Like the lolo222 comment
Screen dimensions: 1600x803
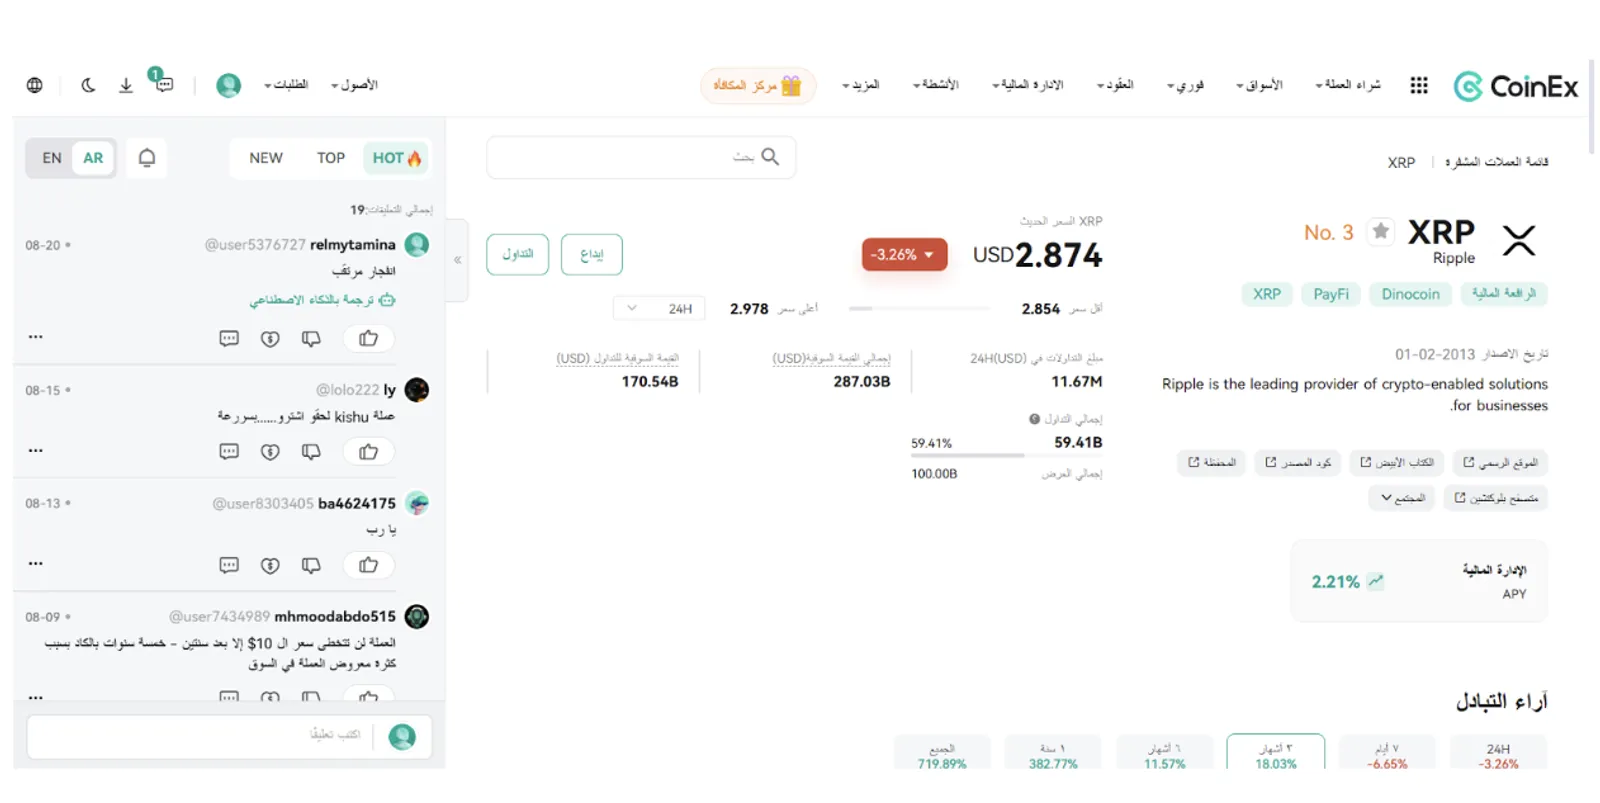tap(368, 452)
